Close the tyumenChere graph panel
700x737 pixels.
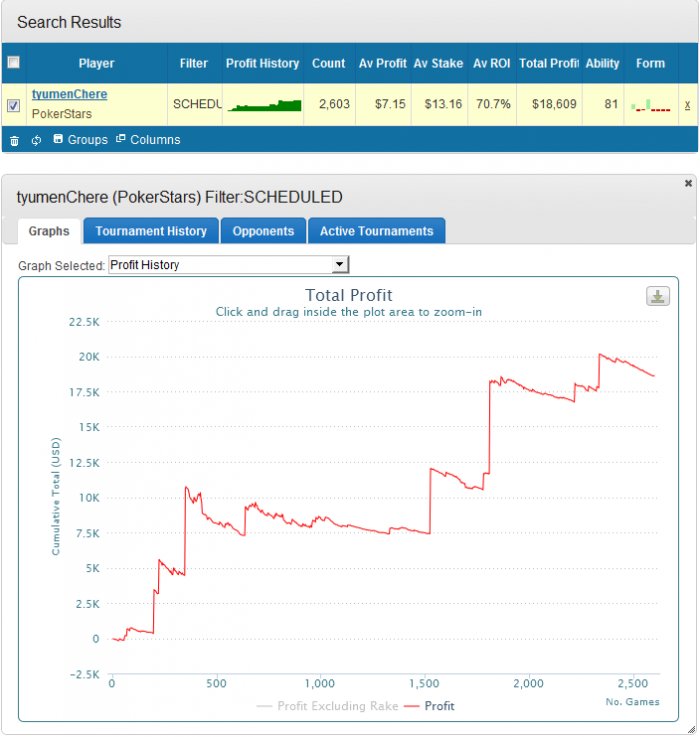pyautogui.click(x=688, y=183)
